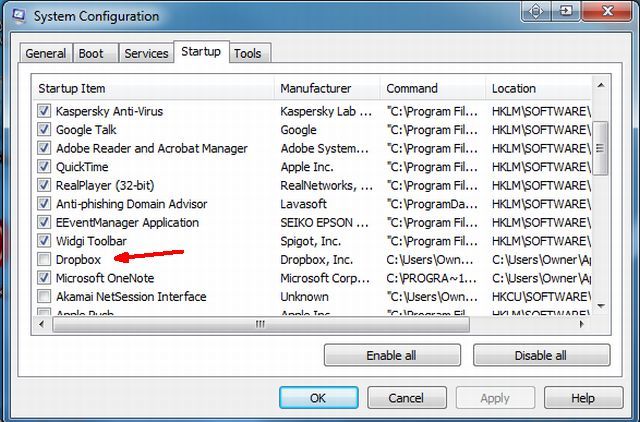Go to the Services tab
Screen dimensions: 640x422
pos(146,53)
